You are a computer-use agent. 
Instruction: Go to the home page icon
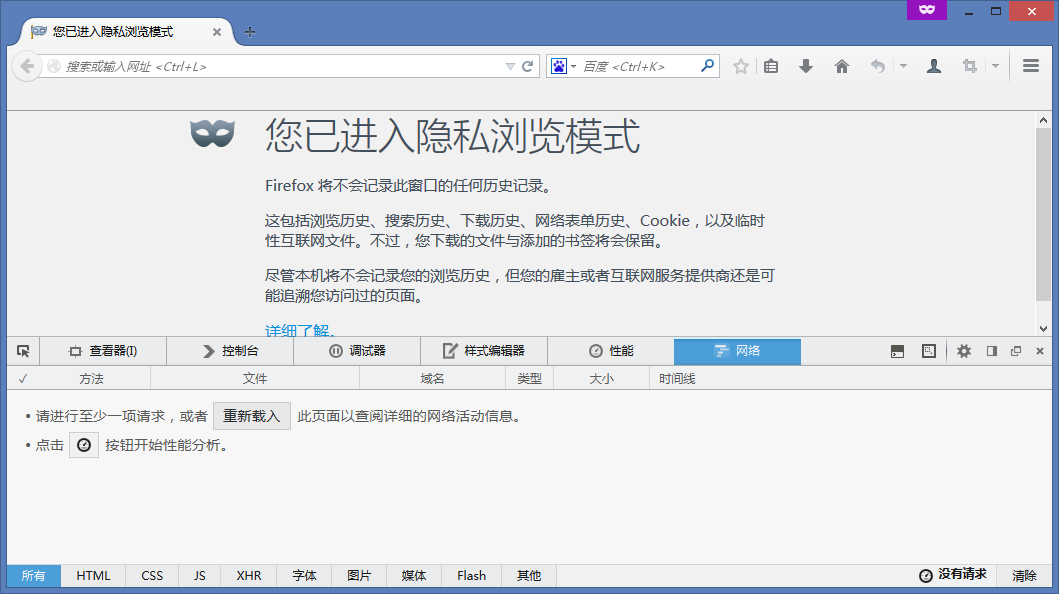tap(842, 66)
